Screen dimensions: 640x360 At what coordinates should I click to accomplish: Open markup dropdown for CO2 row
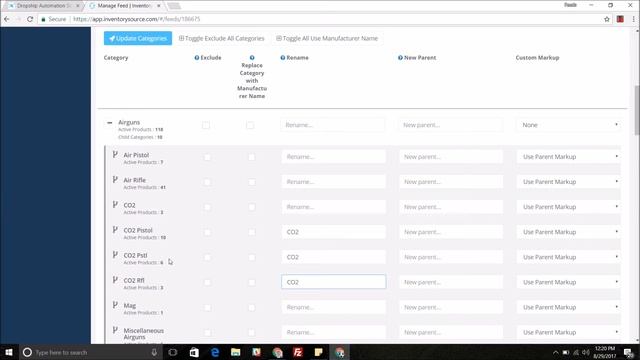click(x=569, y=207)
